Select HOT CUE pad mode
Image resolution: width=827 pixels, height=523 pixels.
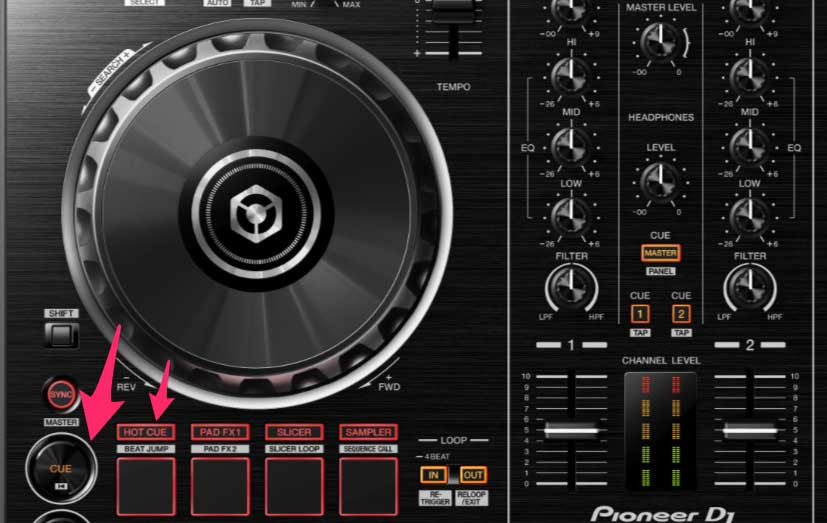click(146, 432)
